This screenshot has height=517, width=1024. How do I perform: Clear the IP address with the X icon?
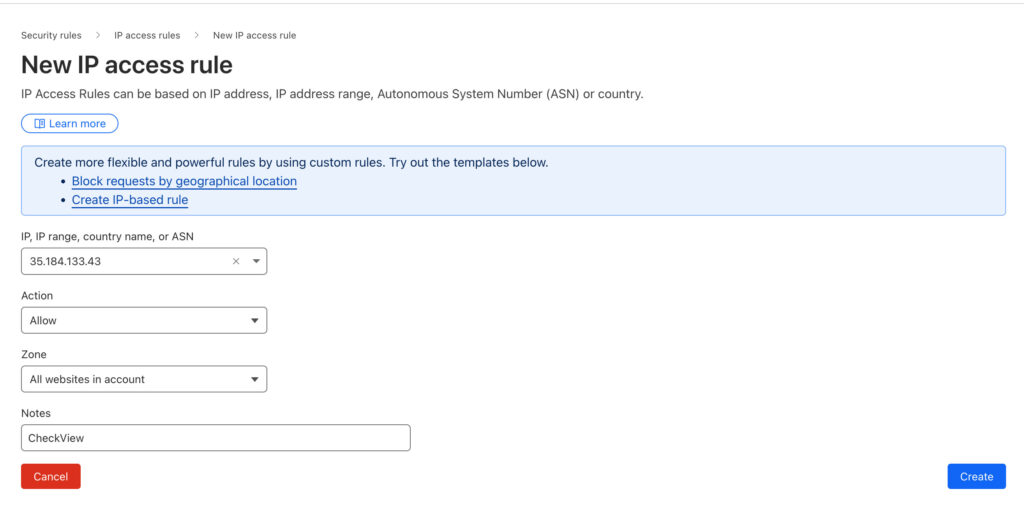[236, 261]
